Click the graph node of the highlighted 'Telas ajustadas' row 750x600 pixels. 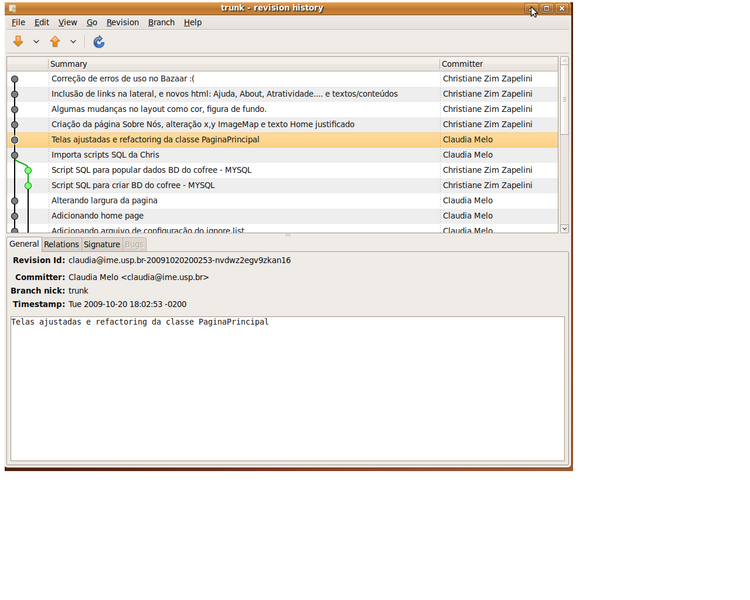15,140
